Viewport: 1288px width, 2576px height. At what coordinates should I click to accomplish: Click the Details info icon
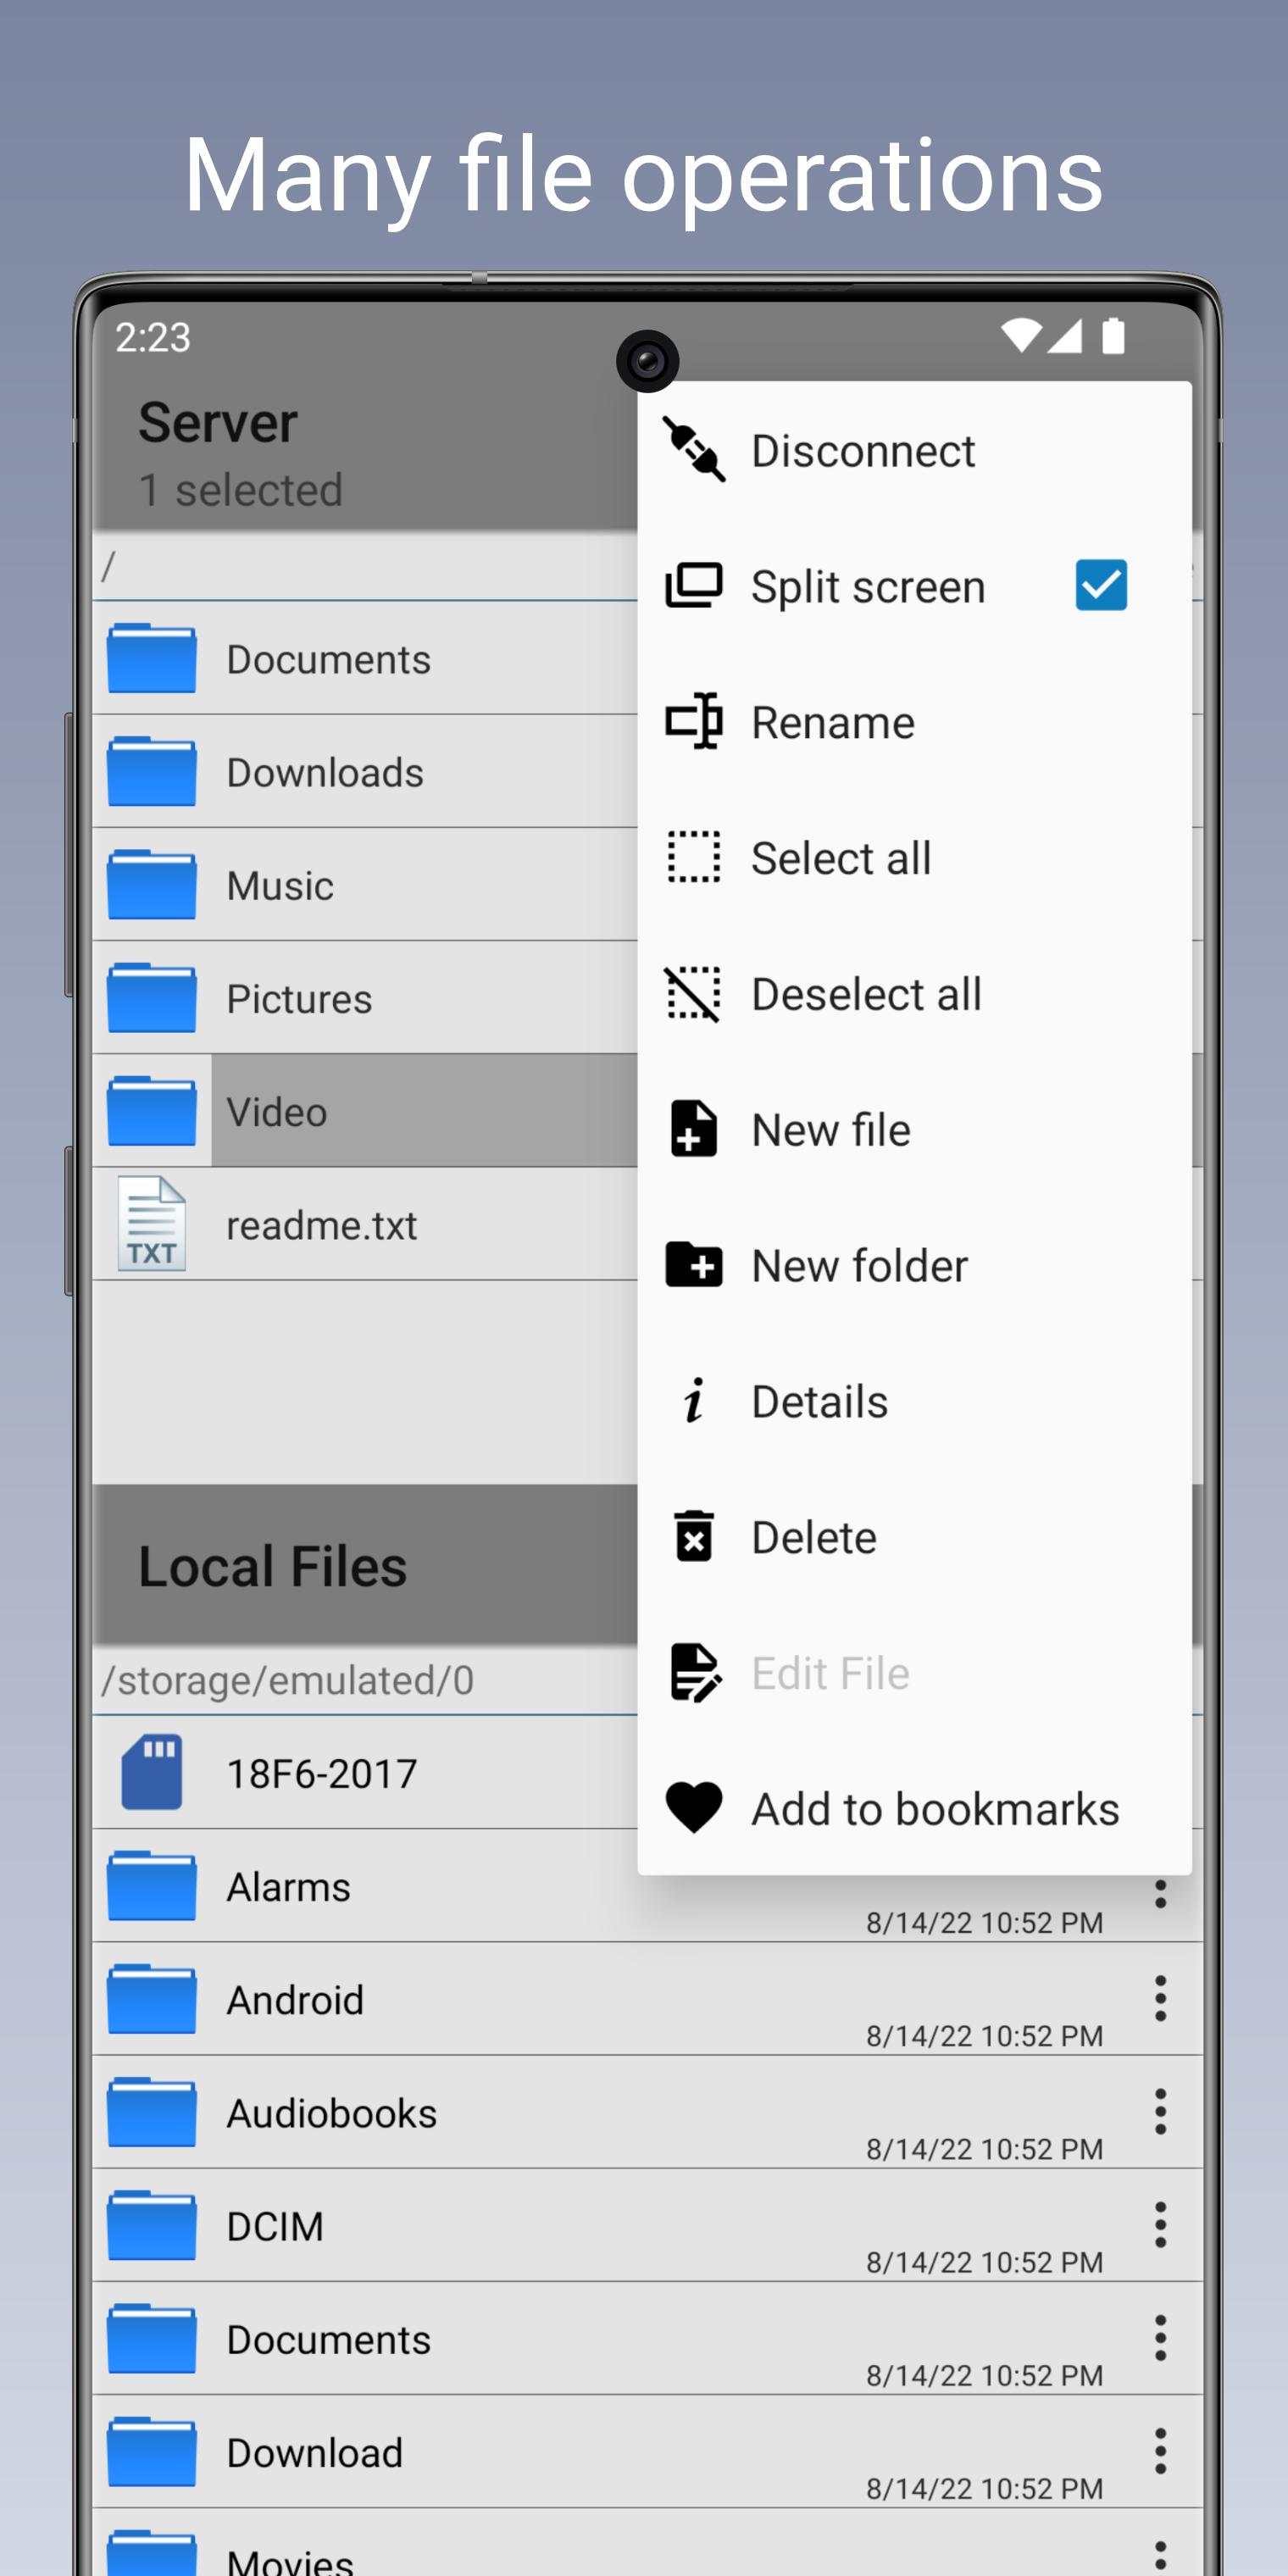point(693,1400)
